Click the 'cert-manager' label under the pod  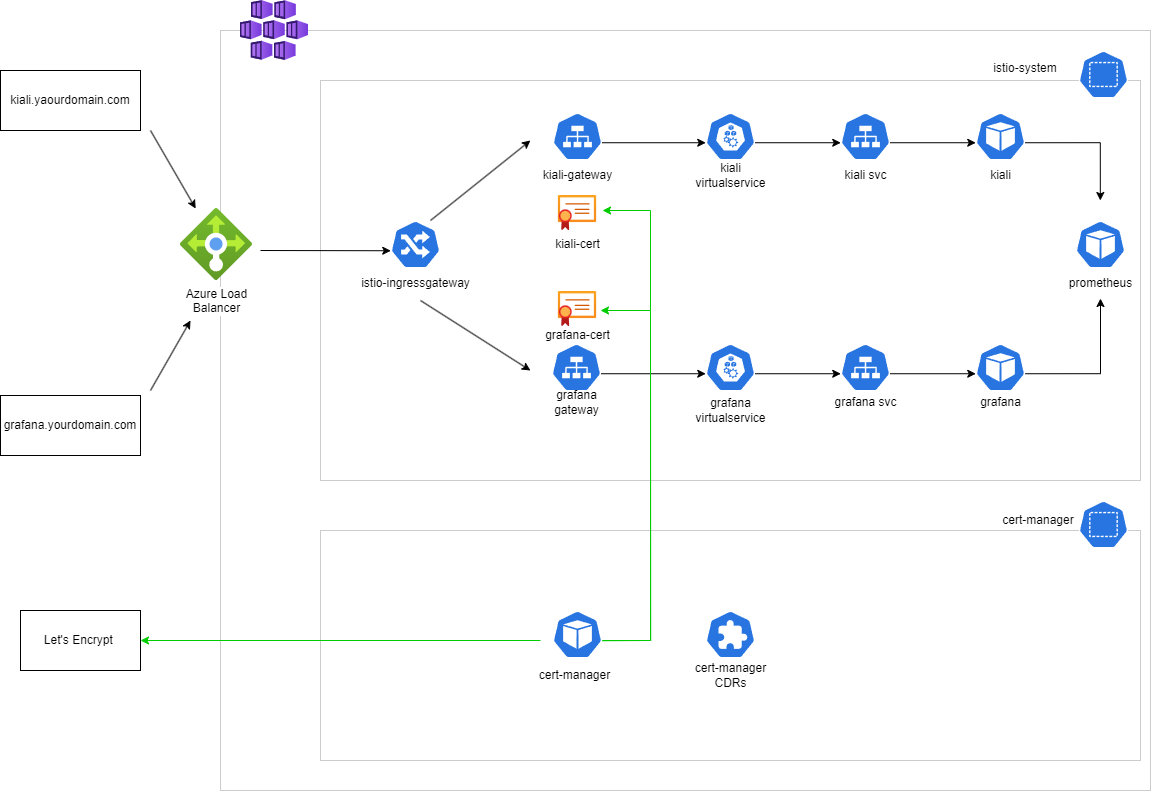click(x=575, y=675)
